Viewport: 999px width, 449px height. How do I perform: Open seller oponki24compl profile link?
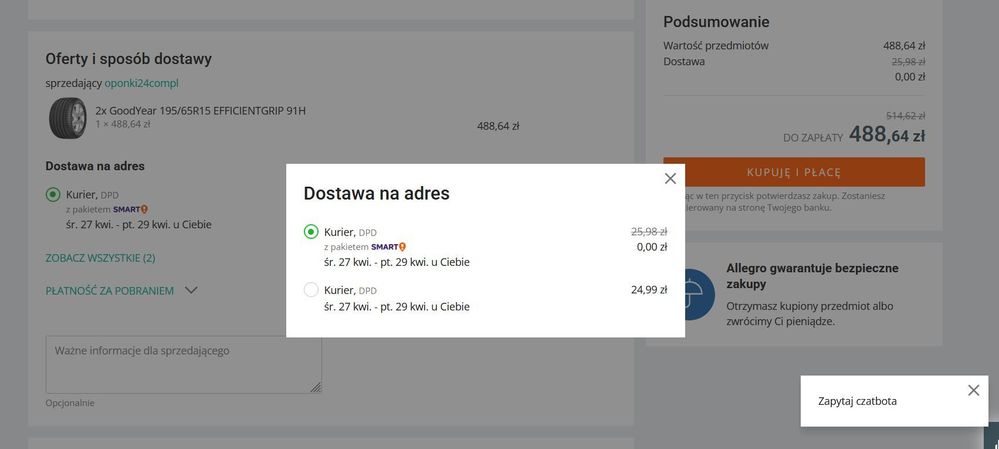[x=142, y=83]
